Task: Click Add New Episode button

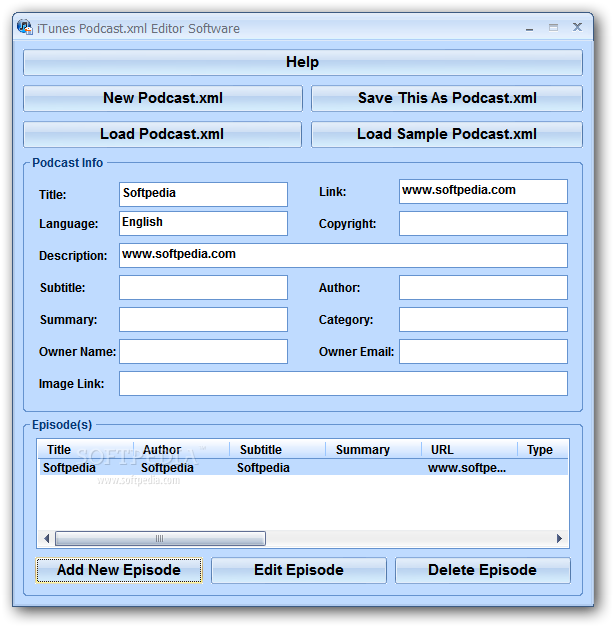Action: coord(119,570)
